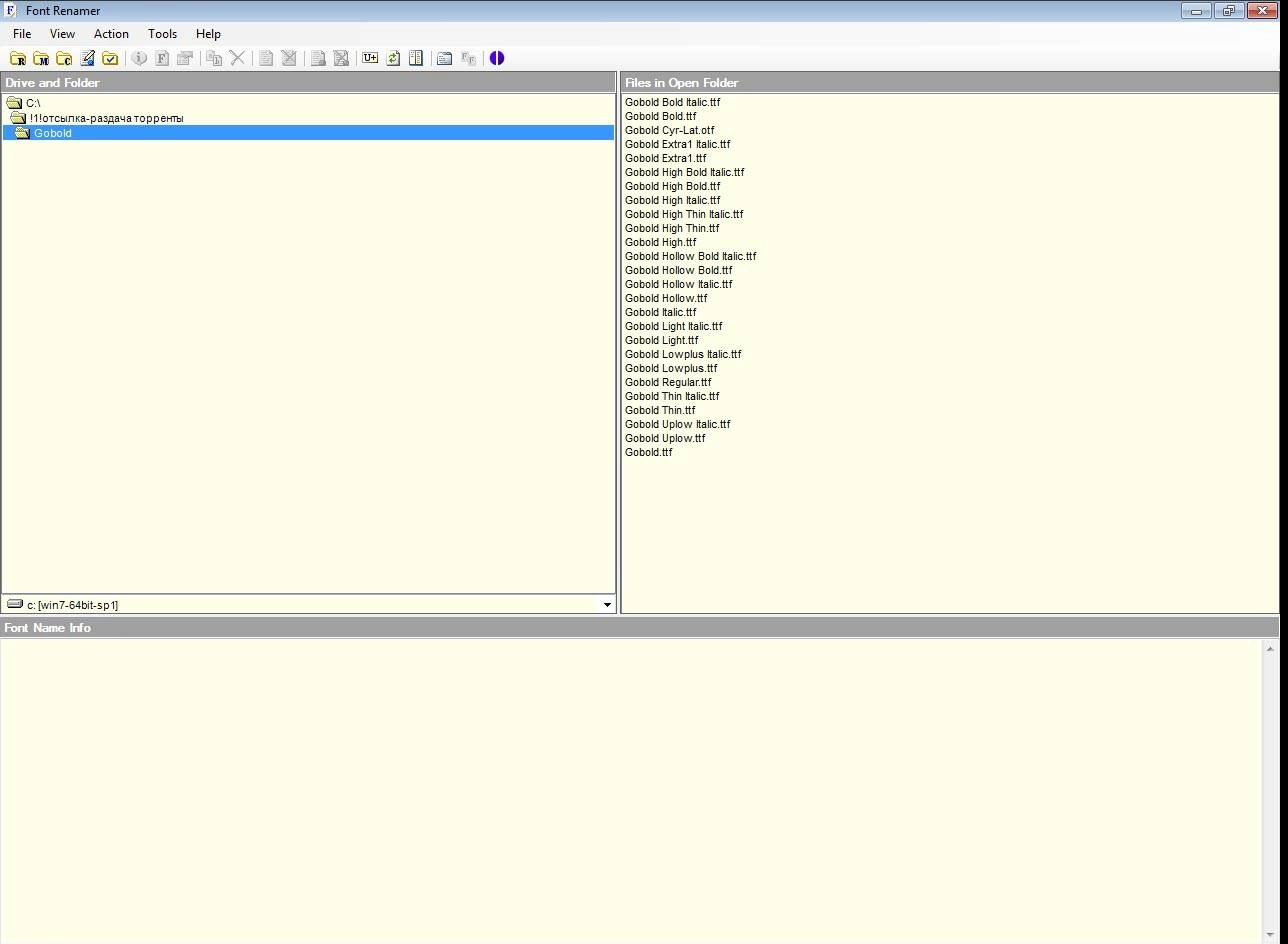1288x944 pixels.
Task: Select file Gobold Thin Italic.ttf
Action: pos(672,396)
